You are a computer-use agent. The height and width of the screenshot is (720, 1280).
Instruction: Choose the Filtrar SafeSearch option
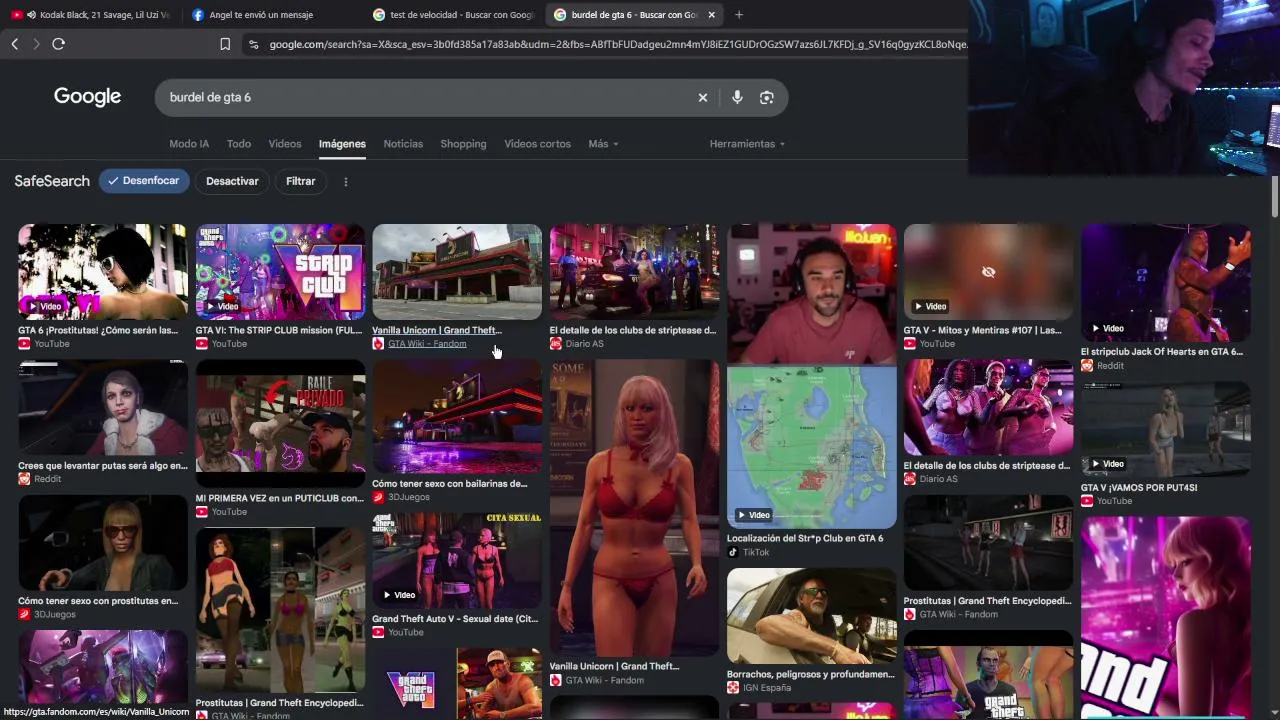300,181
